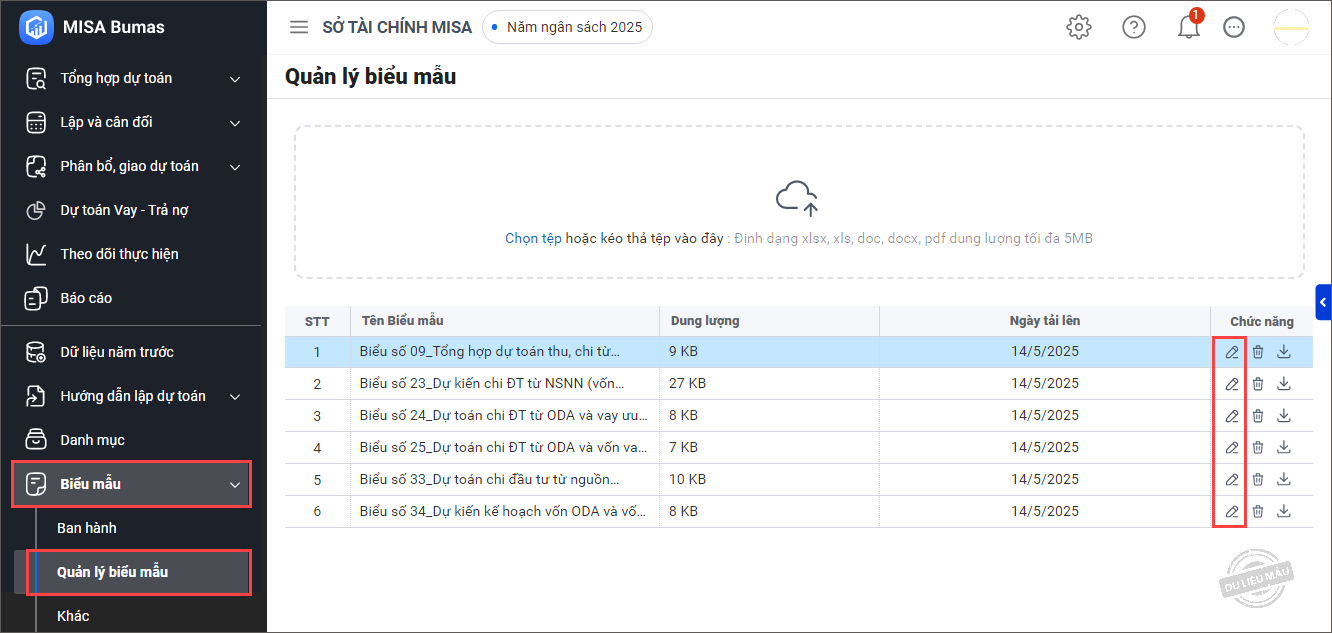This screenshot has width=1332, height=633.
Task: Download Biểu số 34 file
Action: click(x=1284, y=511)
